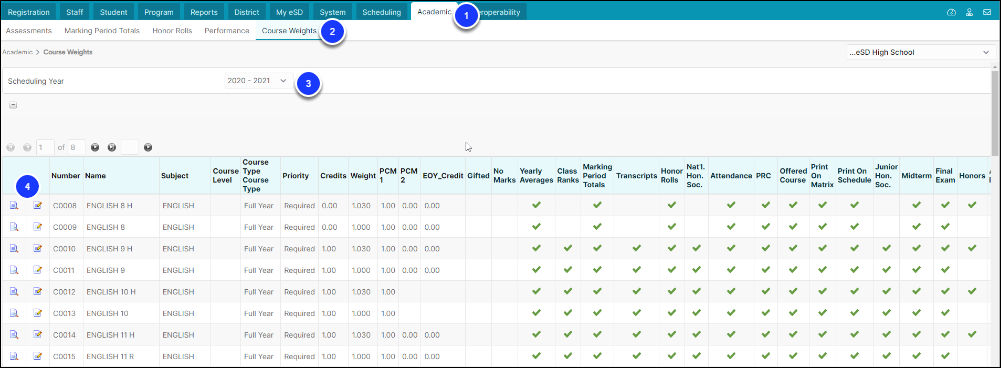View details for course C0011 ENGLISH 9
1001x368 pixels.
click(x=14, y=270)
